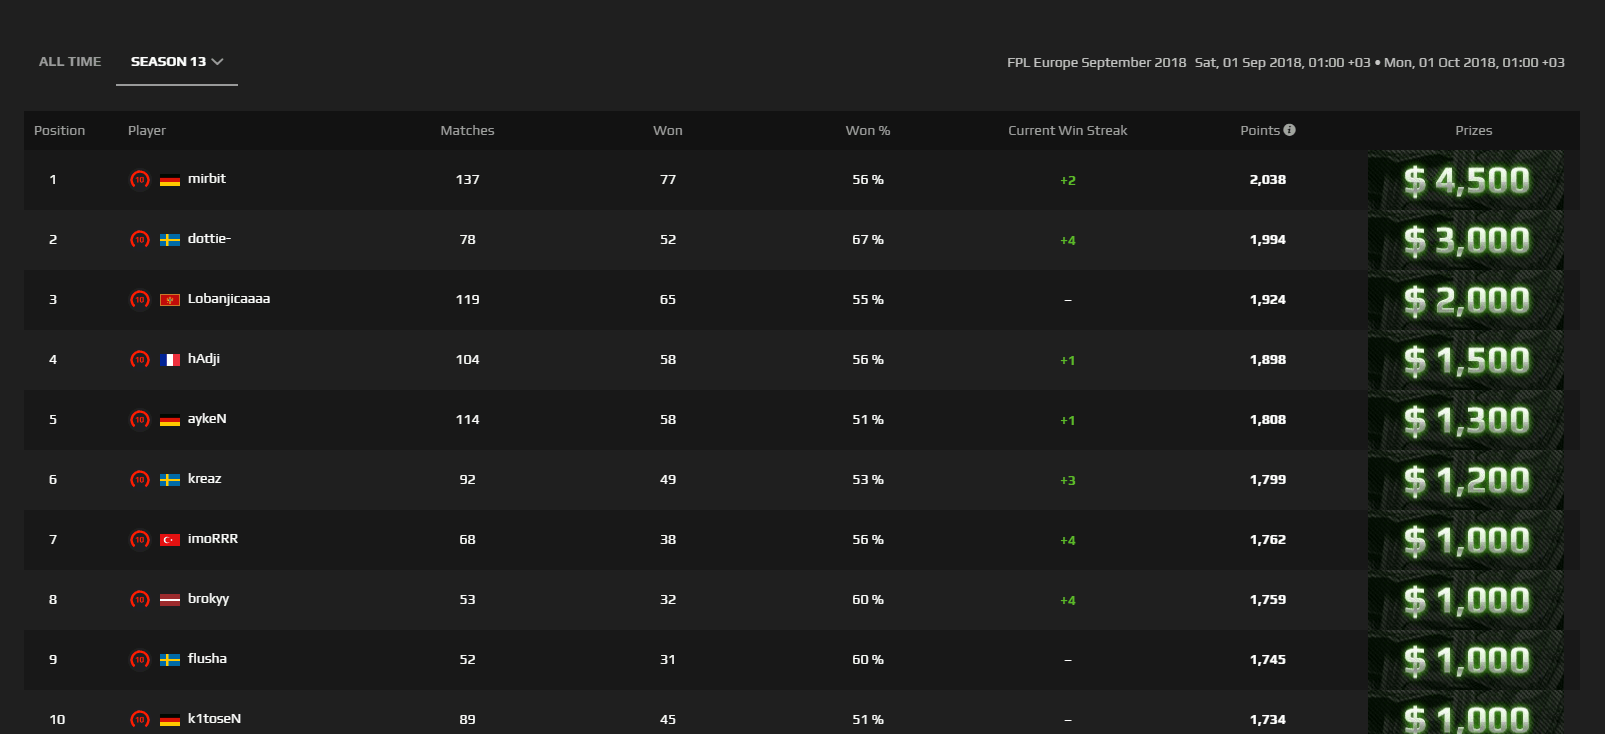
Task: Expand the Season 13 dropdown chevron
Action: pos(217,62)
